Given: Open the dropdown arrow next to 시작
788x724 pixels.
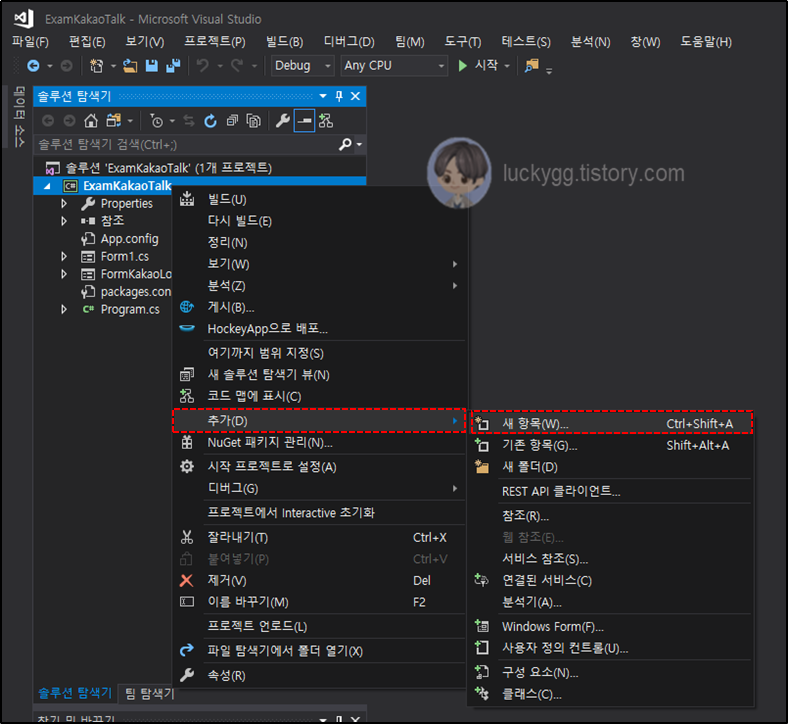Looking at the screenshot, I should [507, 66].
